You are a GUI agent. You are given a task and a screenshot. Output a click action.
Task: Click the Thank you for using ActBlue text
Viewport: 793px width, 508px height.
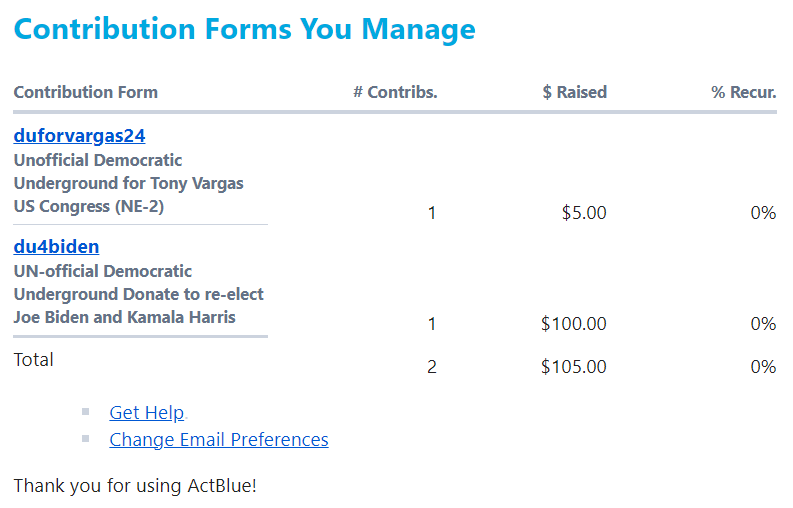tap(135, 486)
